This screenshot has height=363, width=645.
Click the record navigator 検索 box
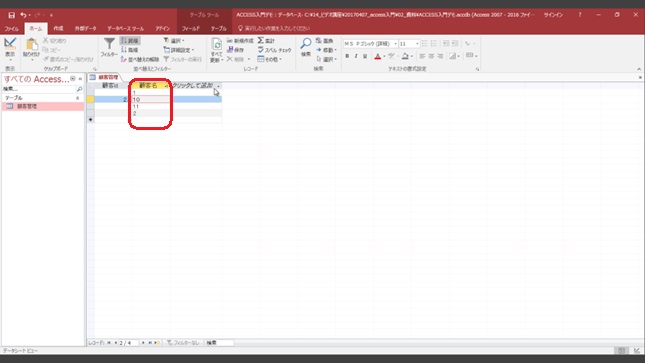point(219,342)
